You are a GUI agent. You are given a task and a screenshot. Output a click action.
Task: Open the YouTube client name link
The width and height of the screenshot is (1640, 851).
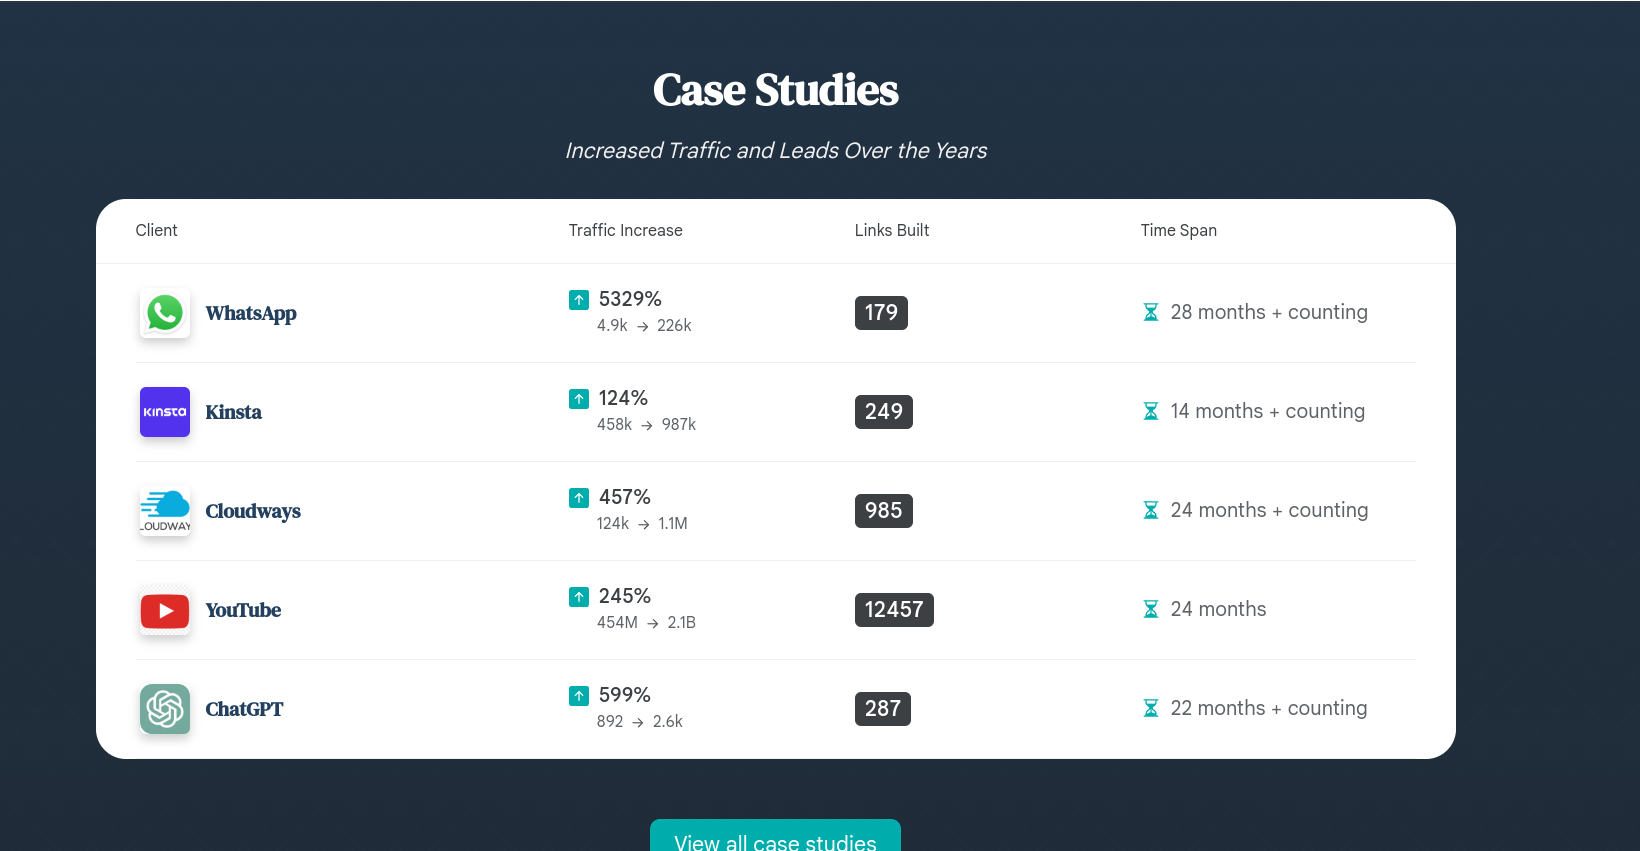pos(243,610)
